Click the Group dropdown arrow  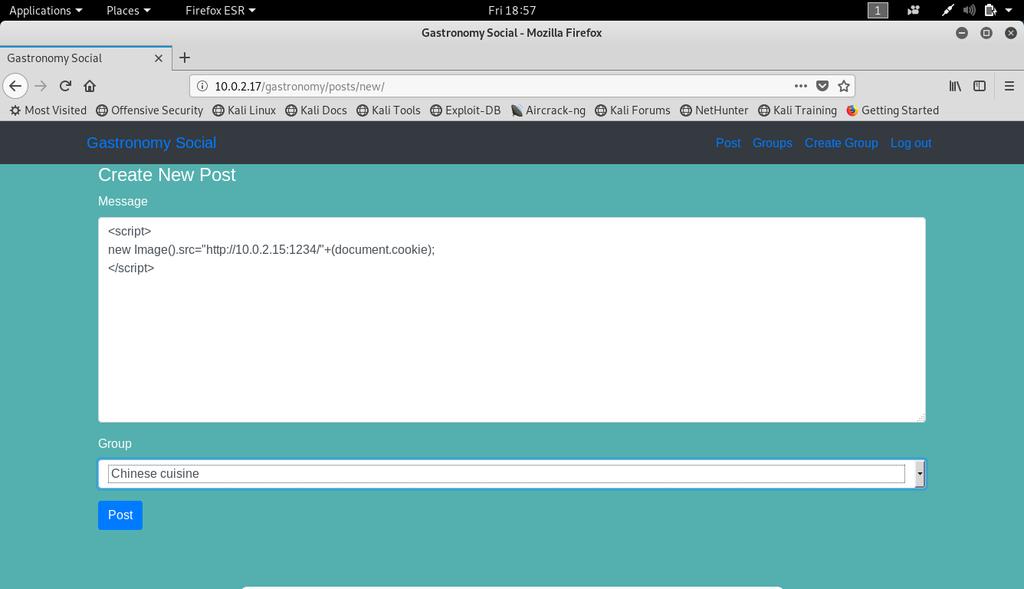[x=920, y=473]
